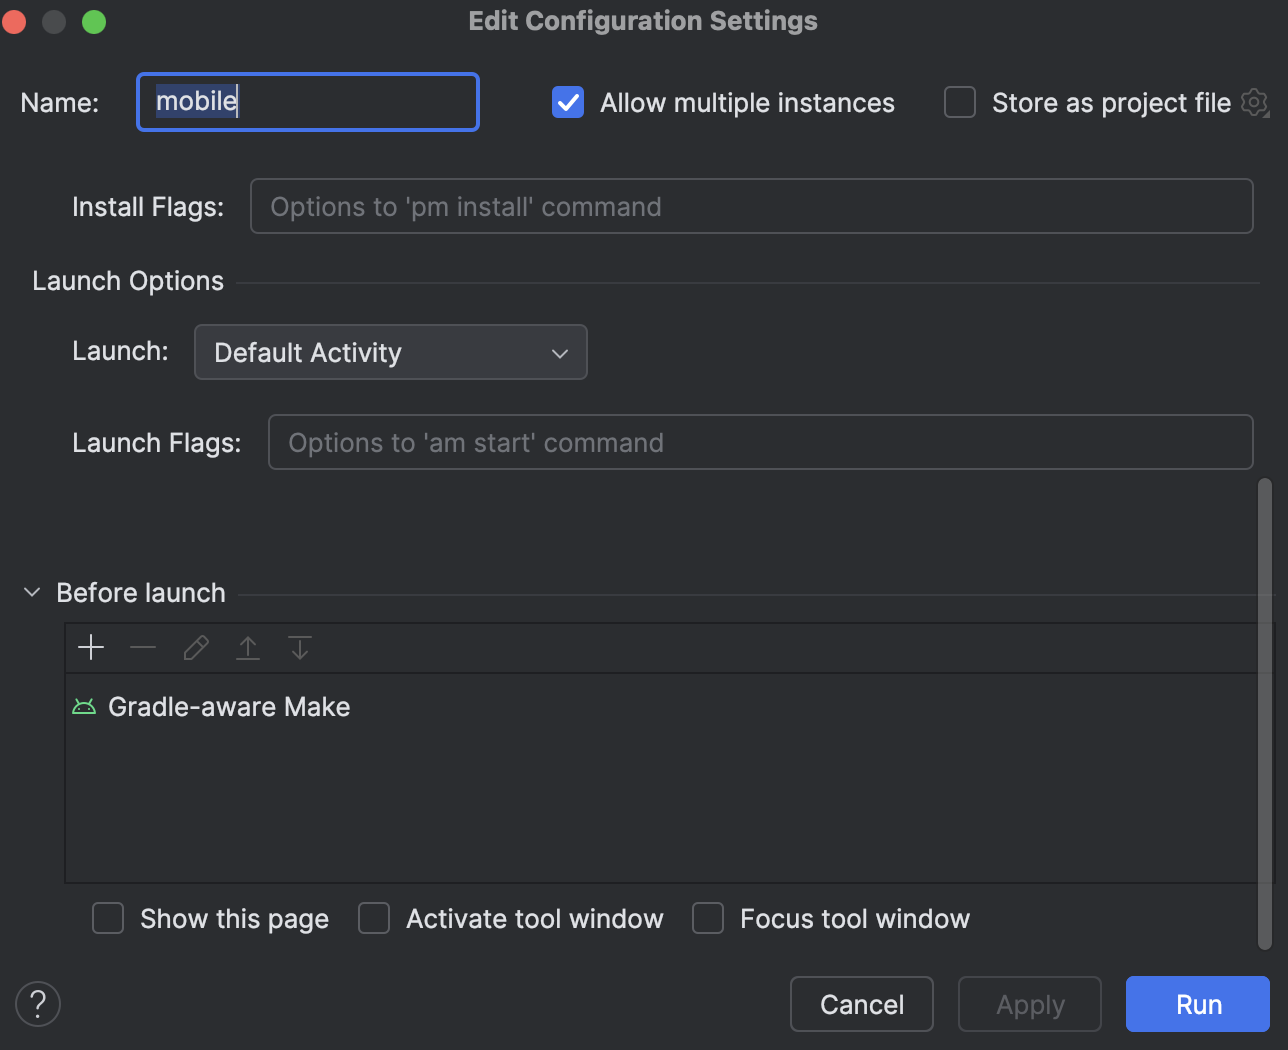Collapse the Before launch section

pos(32,593)
